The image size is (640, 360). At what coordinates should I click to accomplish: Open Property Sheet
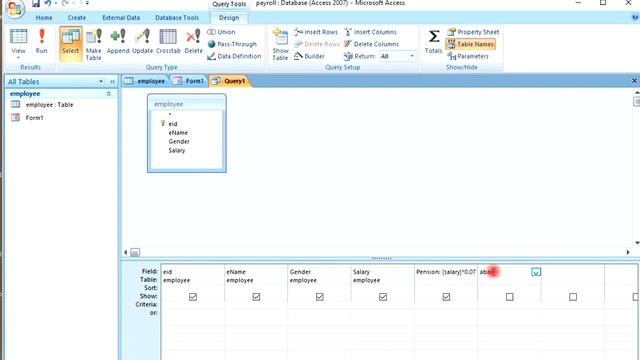473,32
